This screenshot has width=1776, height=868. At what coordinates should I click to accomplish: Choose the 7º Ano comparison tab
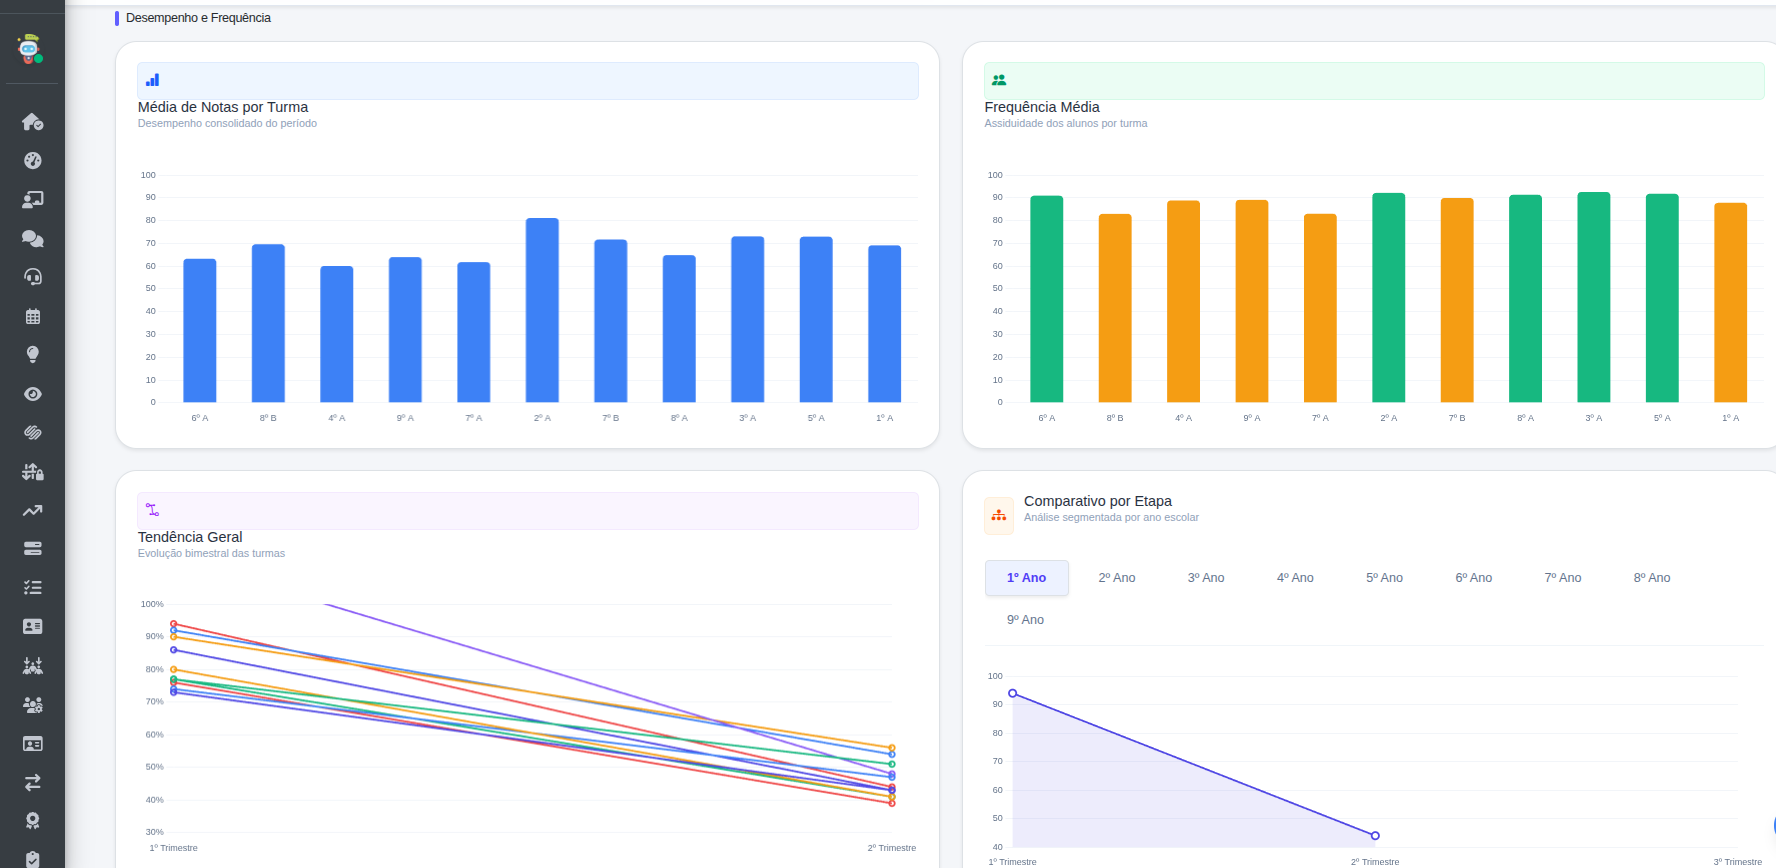[x=1562, y=578]
